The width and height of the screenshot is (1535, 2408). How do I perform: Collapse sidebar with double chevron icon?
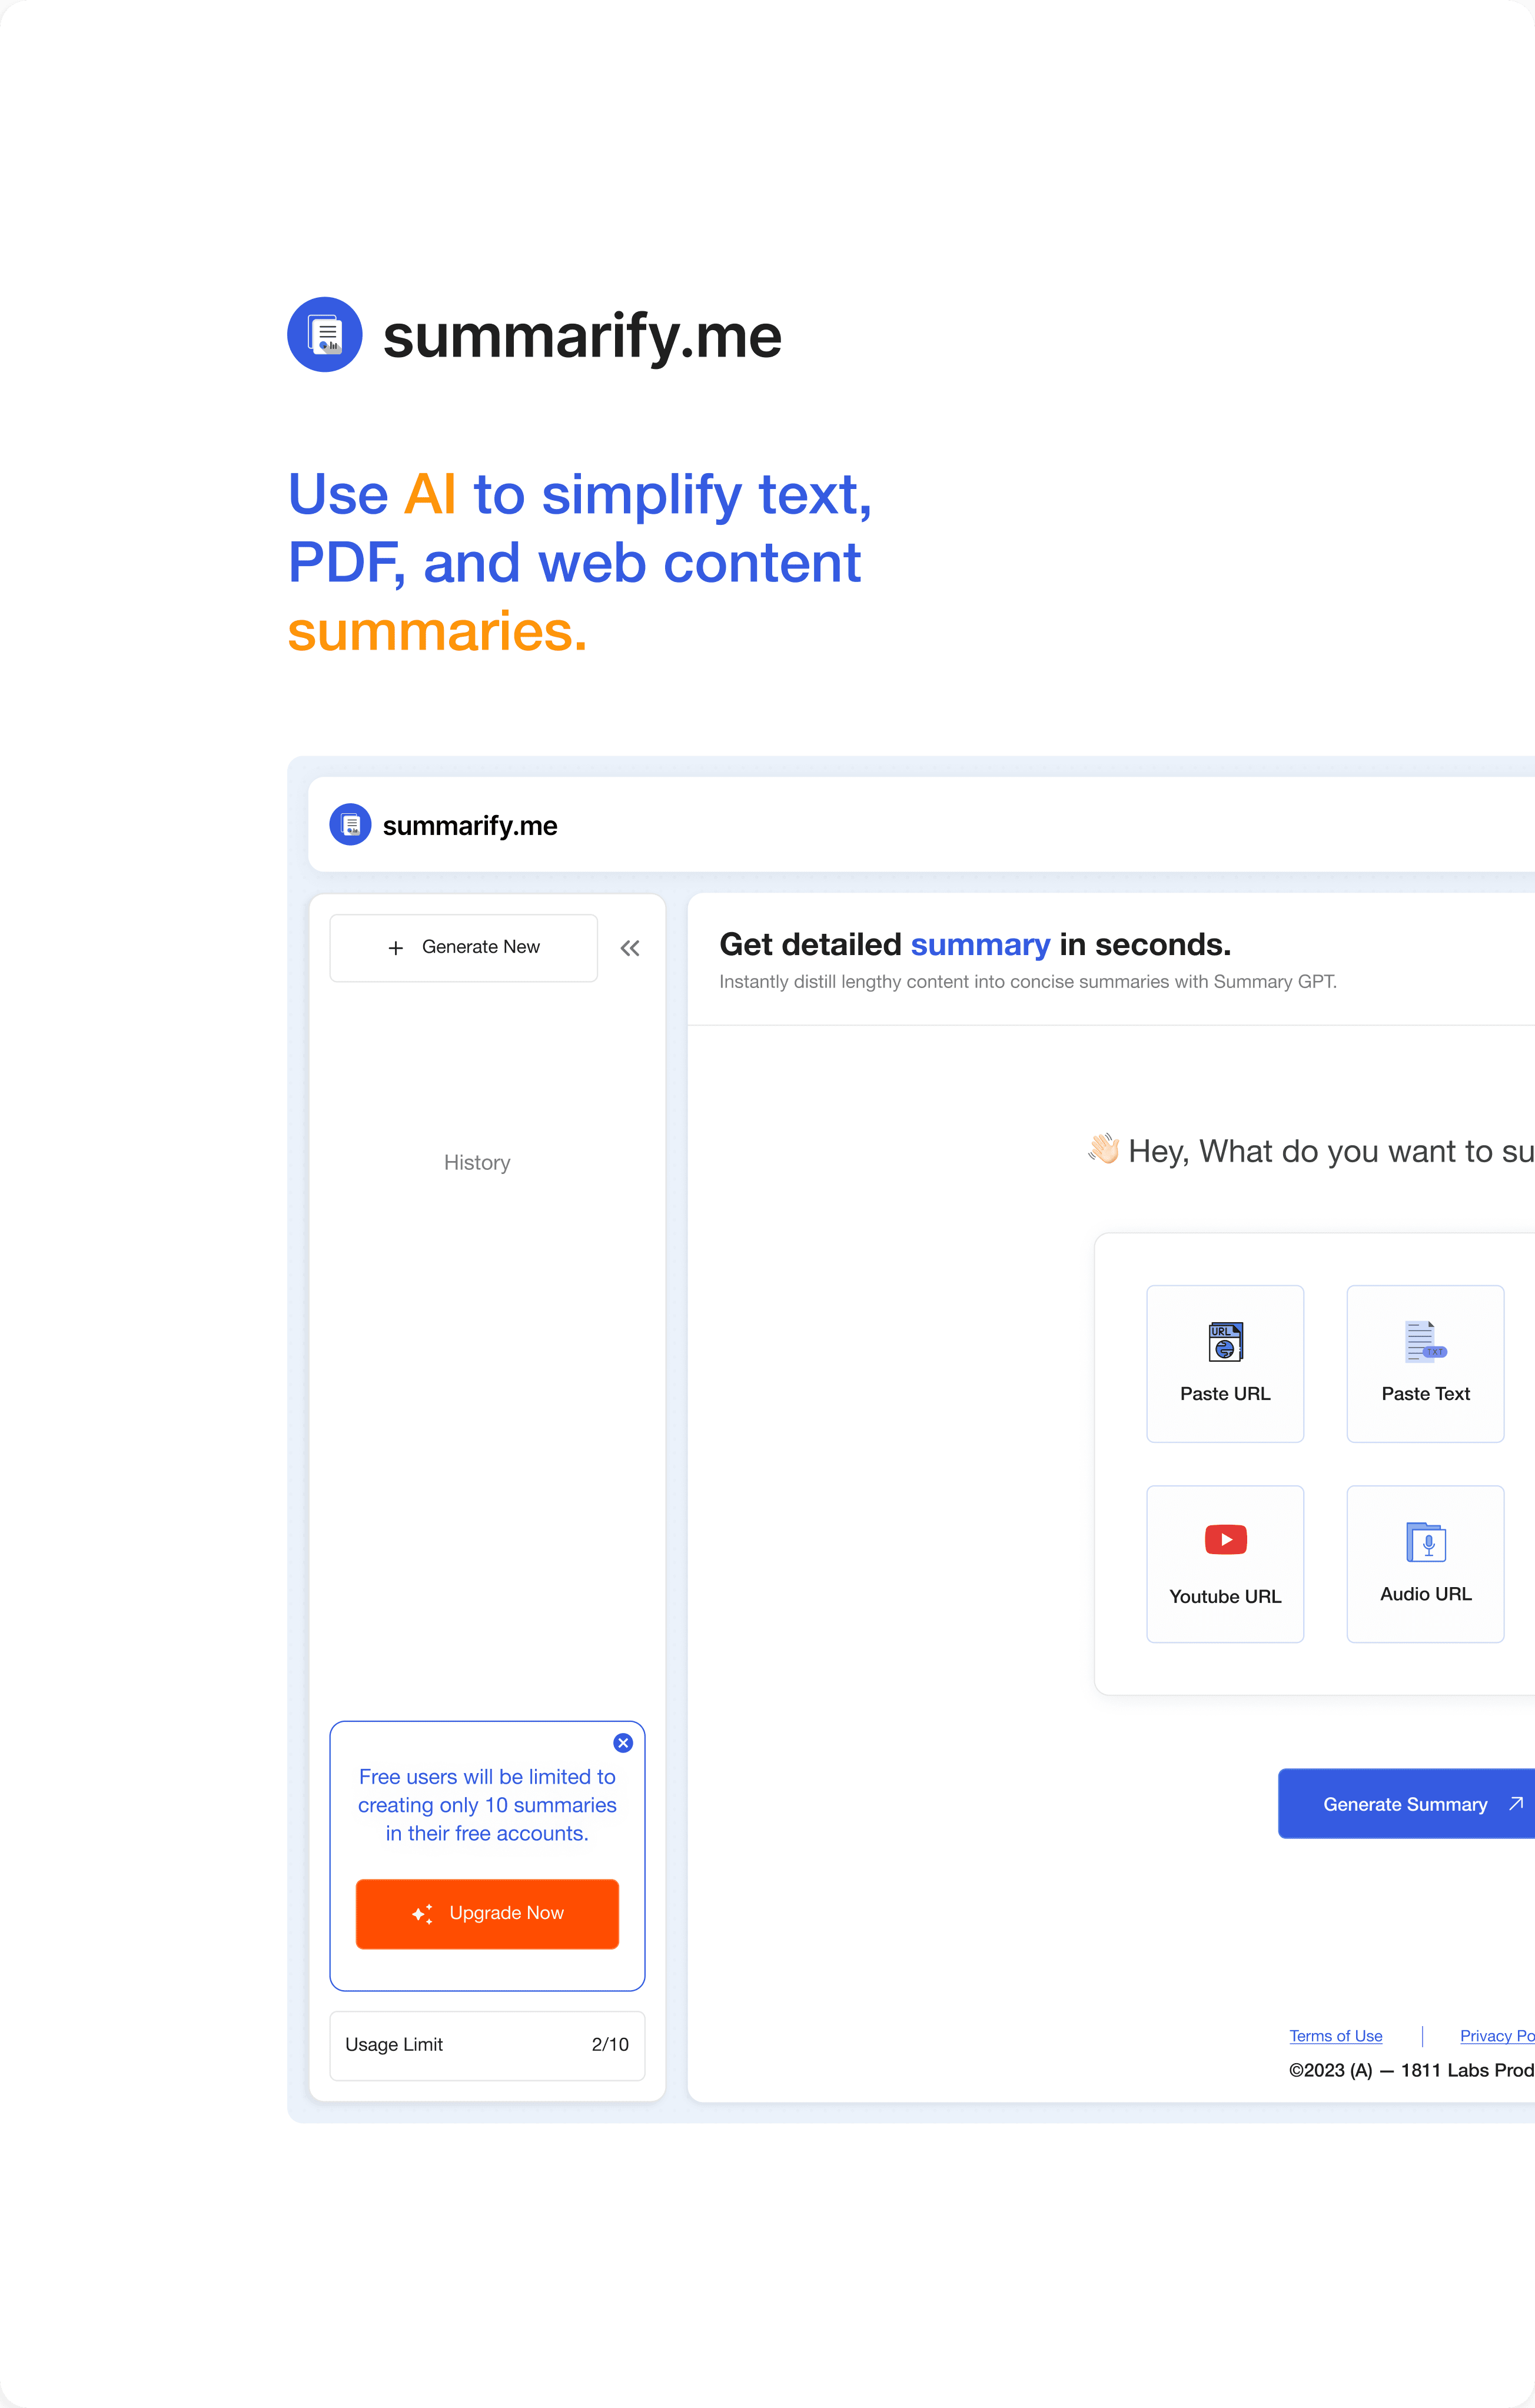630,948
